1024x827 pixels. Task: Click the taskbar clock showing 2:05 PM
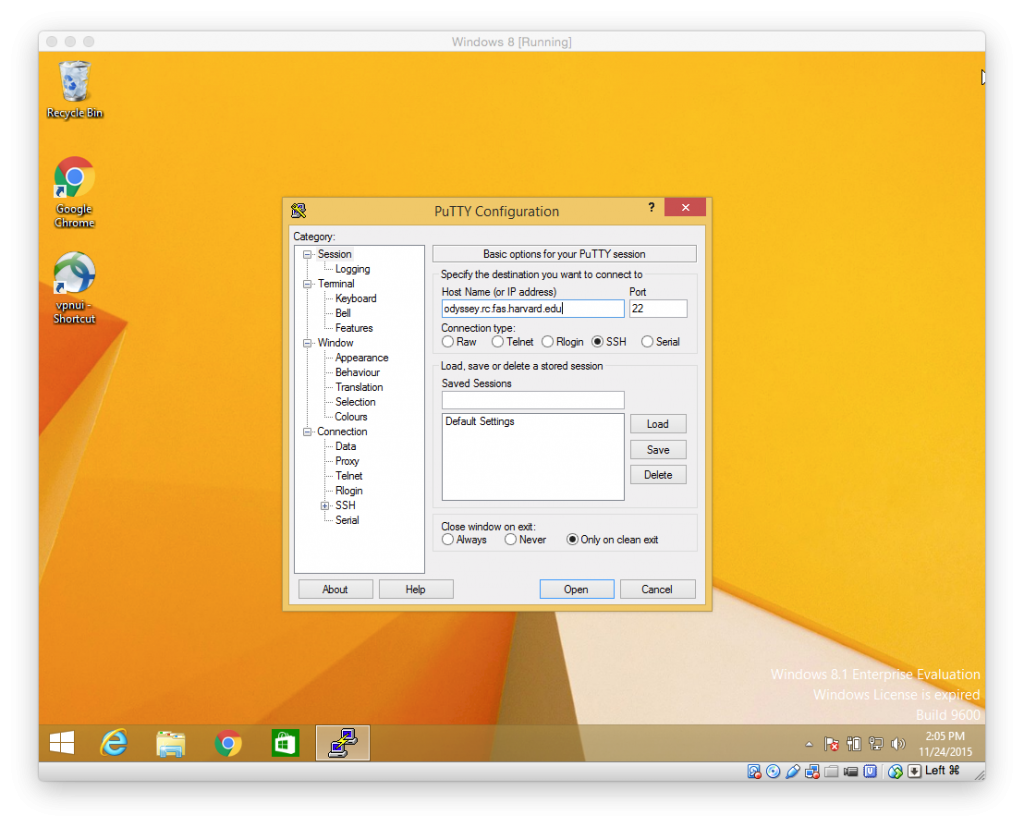pos(945,743)
